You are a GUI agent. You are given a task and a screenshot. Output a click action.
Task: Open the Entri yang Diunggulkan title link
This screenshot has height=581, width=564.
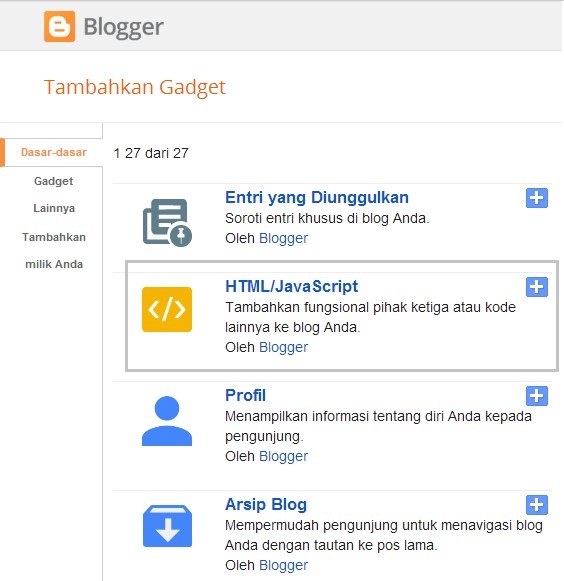(317, 197)
